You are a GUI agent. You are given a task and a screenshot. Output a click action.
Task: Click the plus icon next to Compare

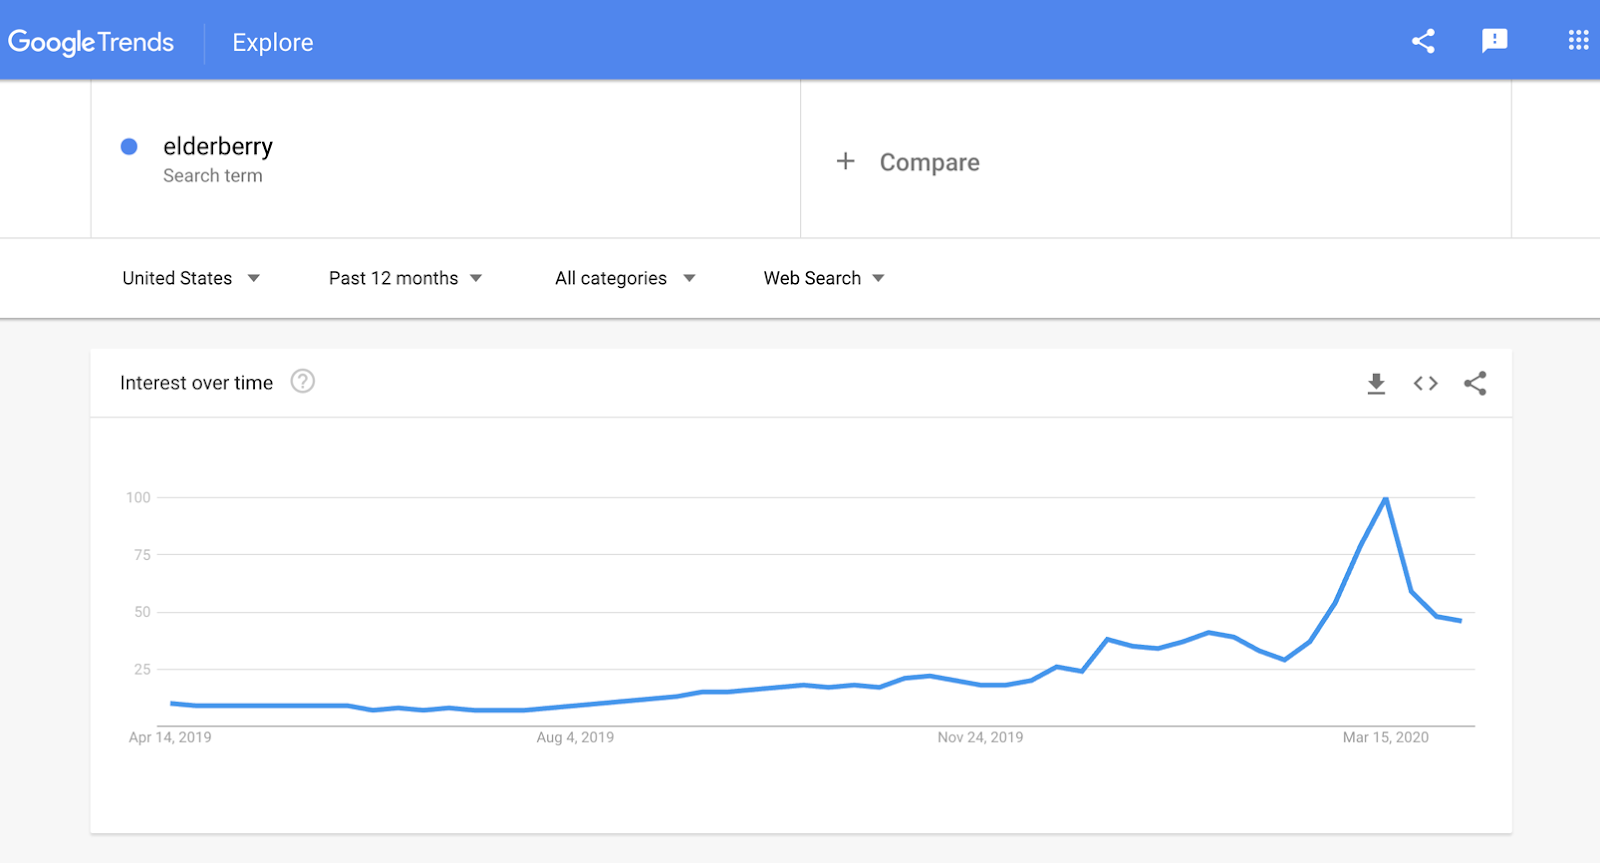[846, 161]
